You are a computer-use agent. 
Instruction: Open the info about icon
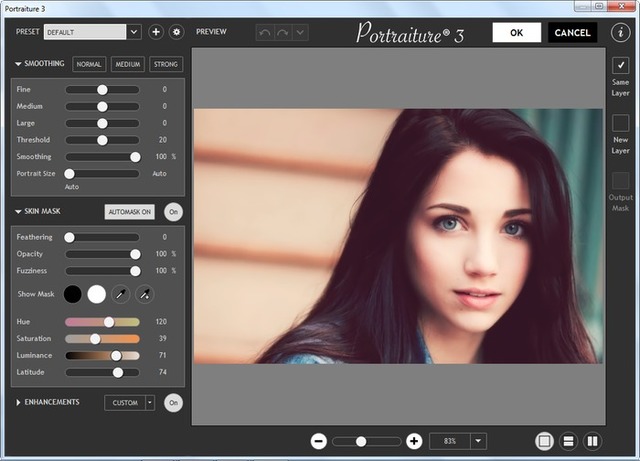pyautogui.click(x=619, y=32)
